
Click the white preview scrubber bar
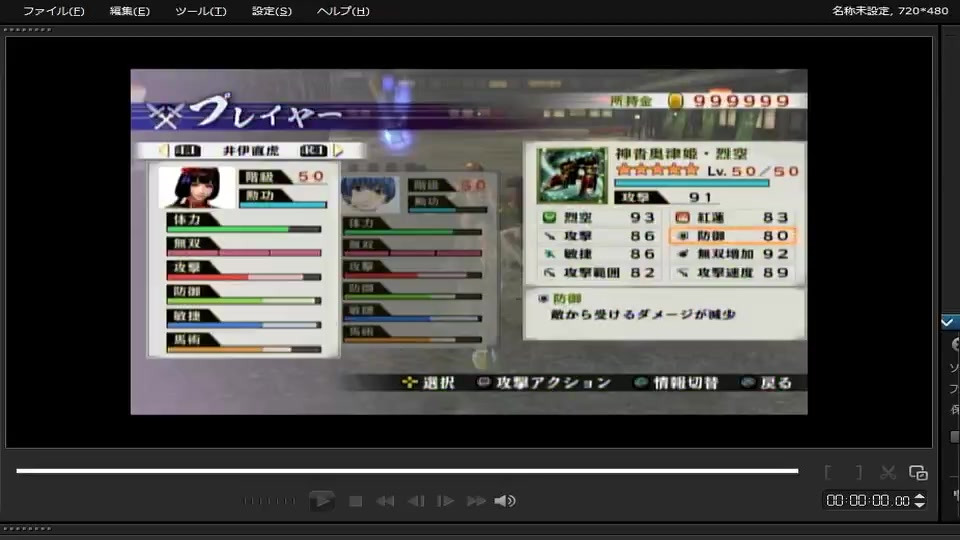[407, 471]
